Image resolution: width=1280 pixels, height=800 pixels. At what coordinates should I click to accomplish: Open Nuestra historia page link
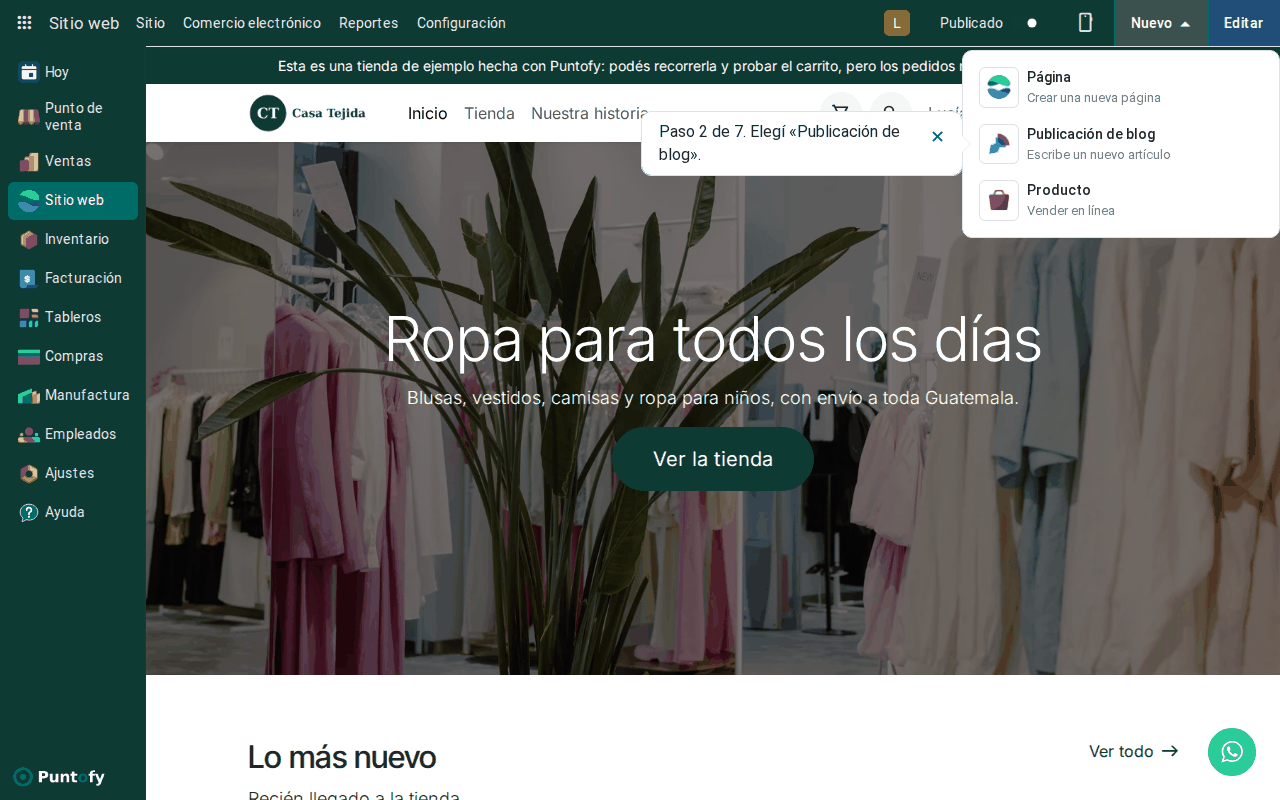pyautogui.click(x=590, y=114)
